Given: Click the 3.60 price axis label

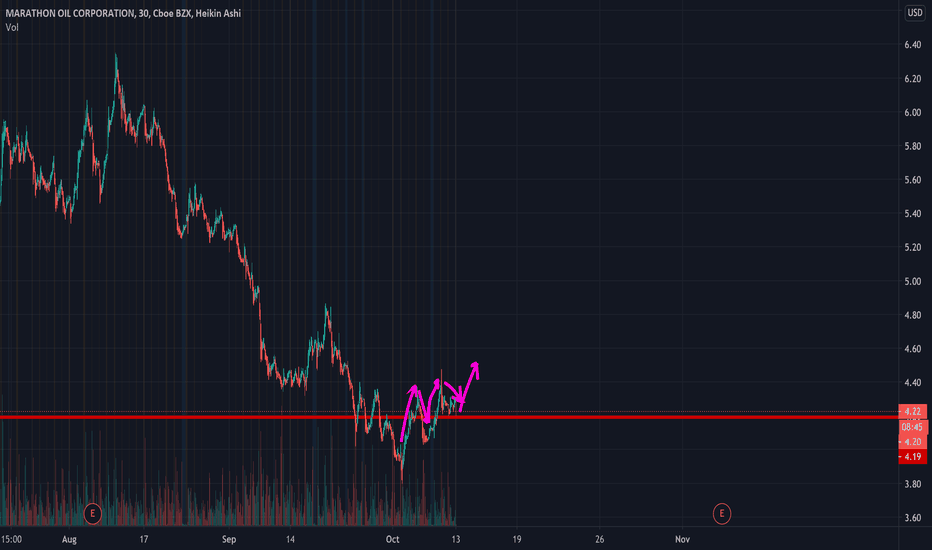Looking at the screenshot, I should click(x=912, y=518).
